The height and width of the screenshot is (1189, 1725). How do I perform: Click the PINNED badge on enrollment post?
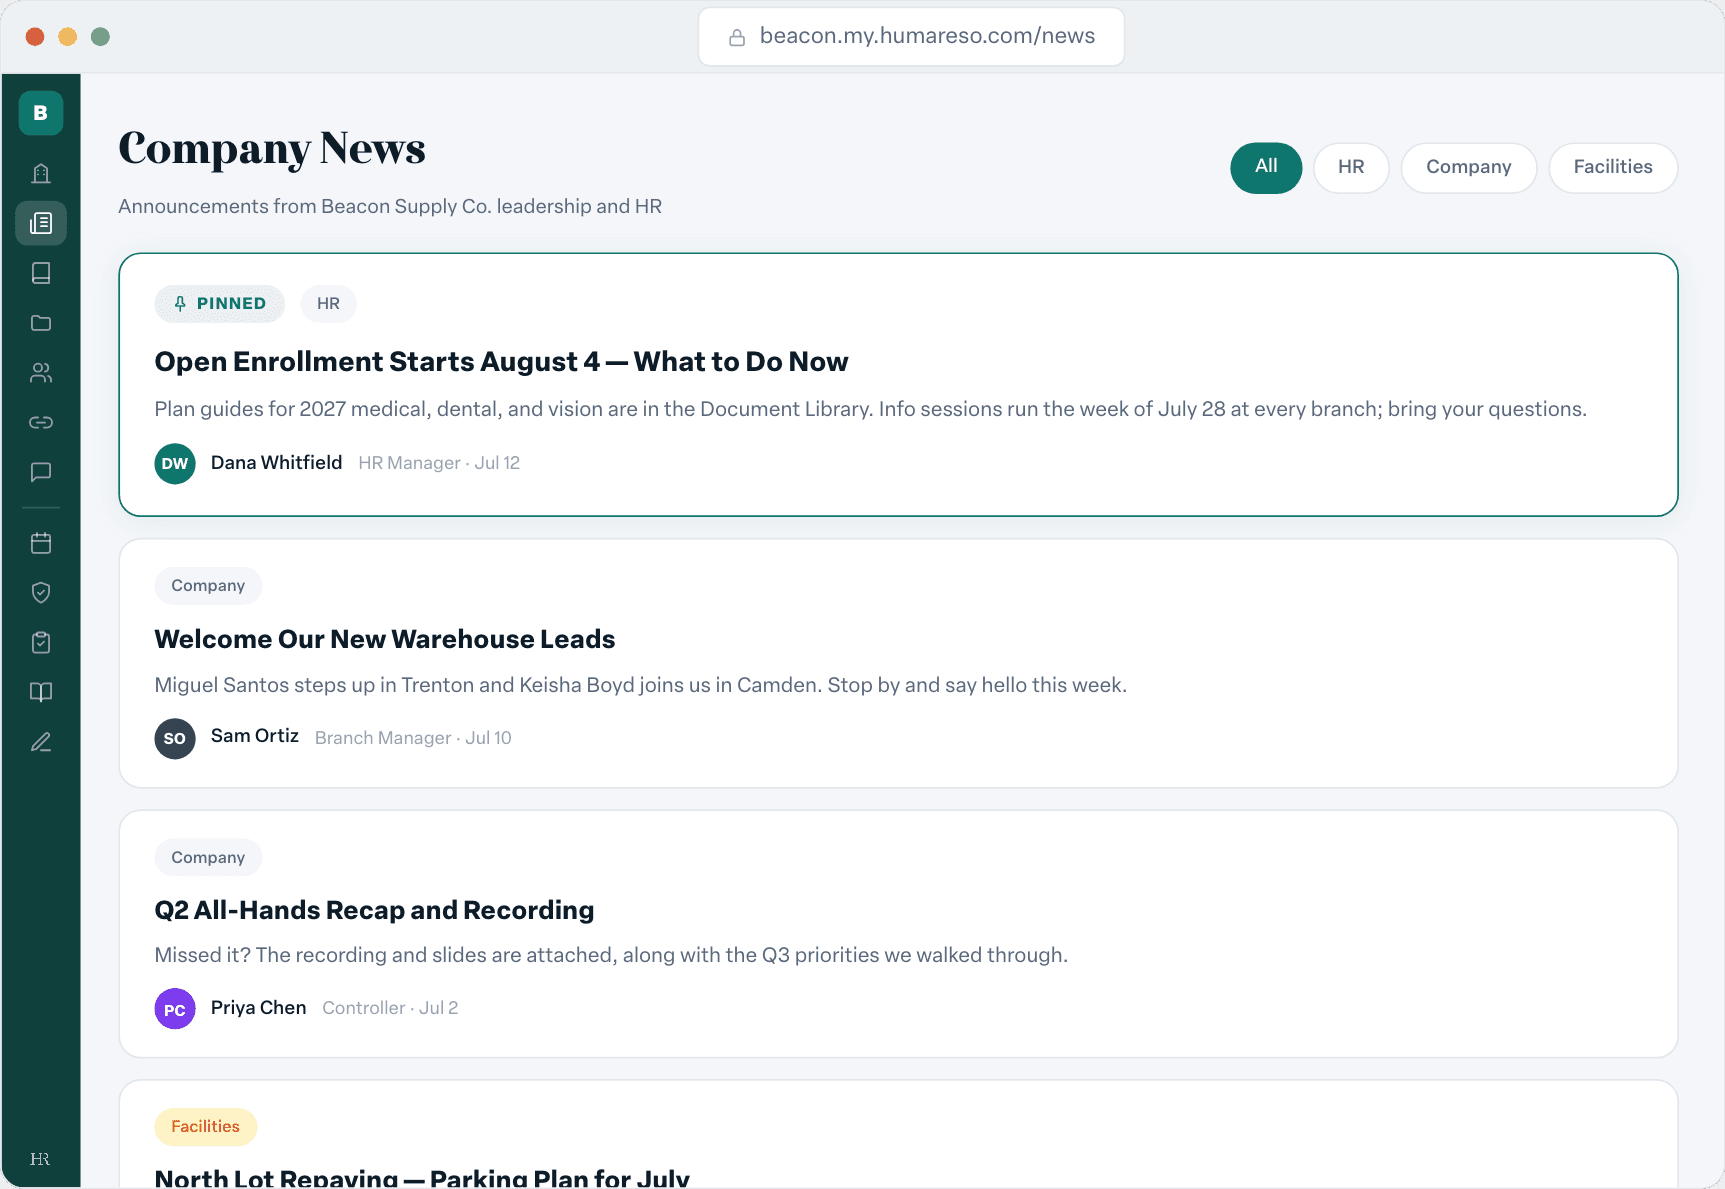220,304
